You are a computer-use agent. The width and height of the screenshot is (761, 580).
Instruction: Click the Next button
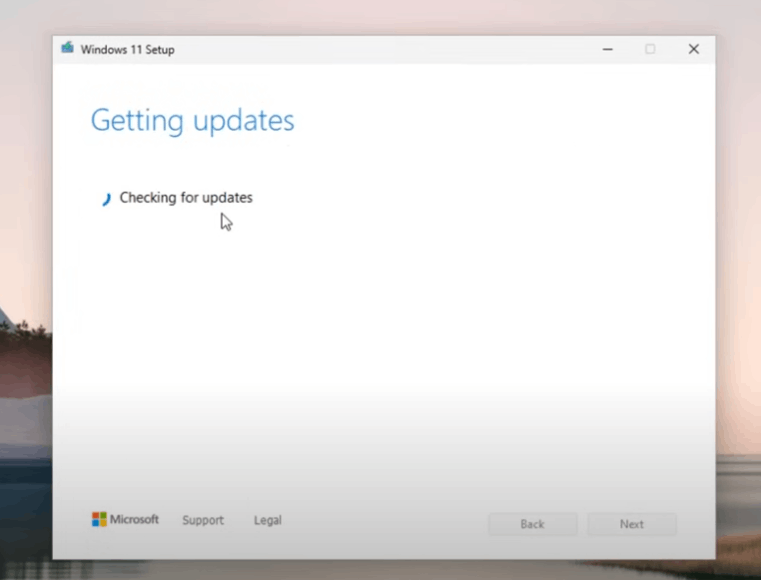pyautogui.click(x=631, y=524)
